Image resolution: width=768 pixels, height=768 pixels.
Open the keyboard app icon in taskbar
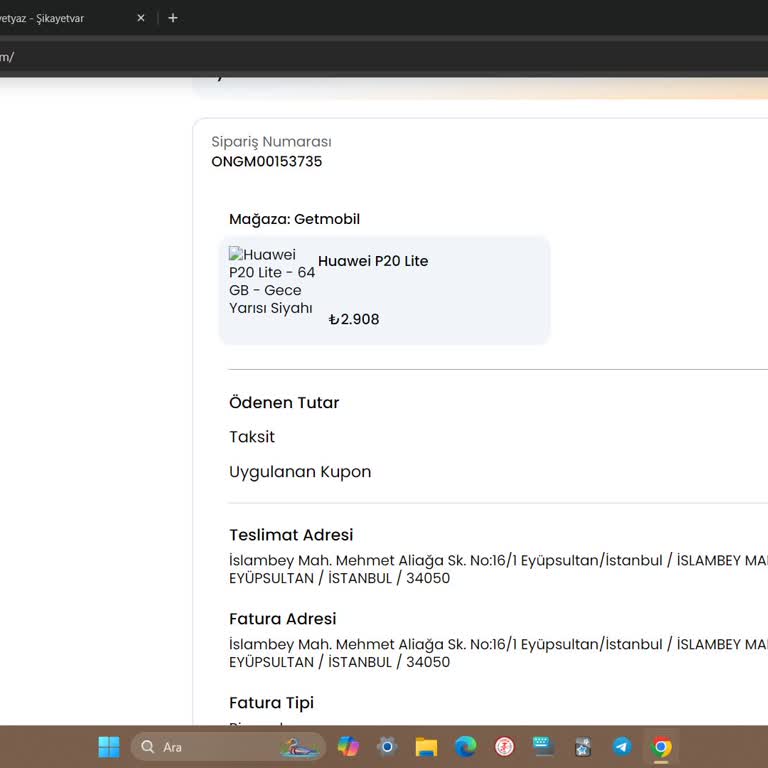tap(544, 747)
